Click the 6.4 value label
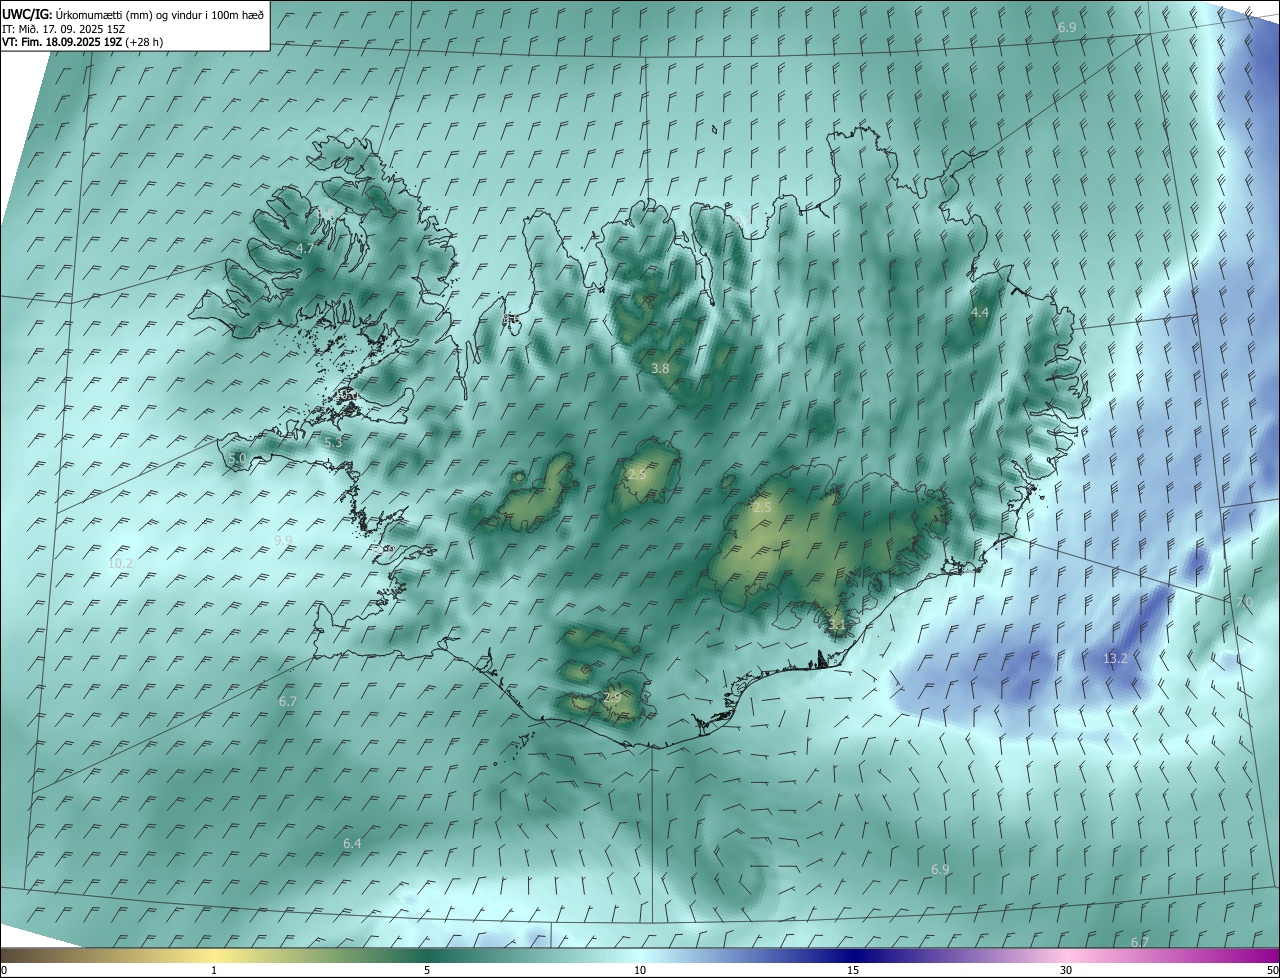The height and width of the screenshot is (978, 1280). (352, 844)
